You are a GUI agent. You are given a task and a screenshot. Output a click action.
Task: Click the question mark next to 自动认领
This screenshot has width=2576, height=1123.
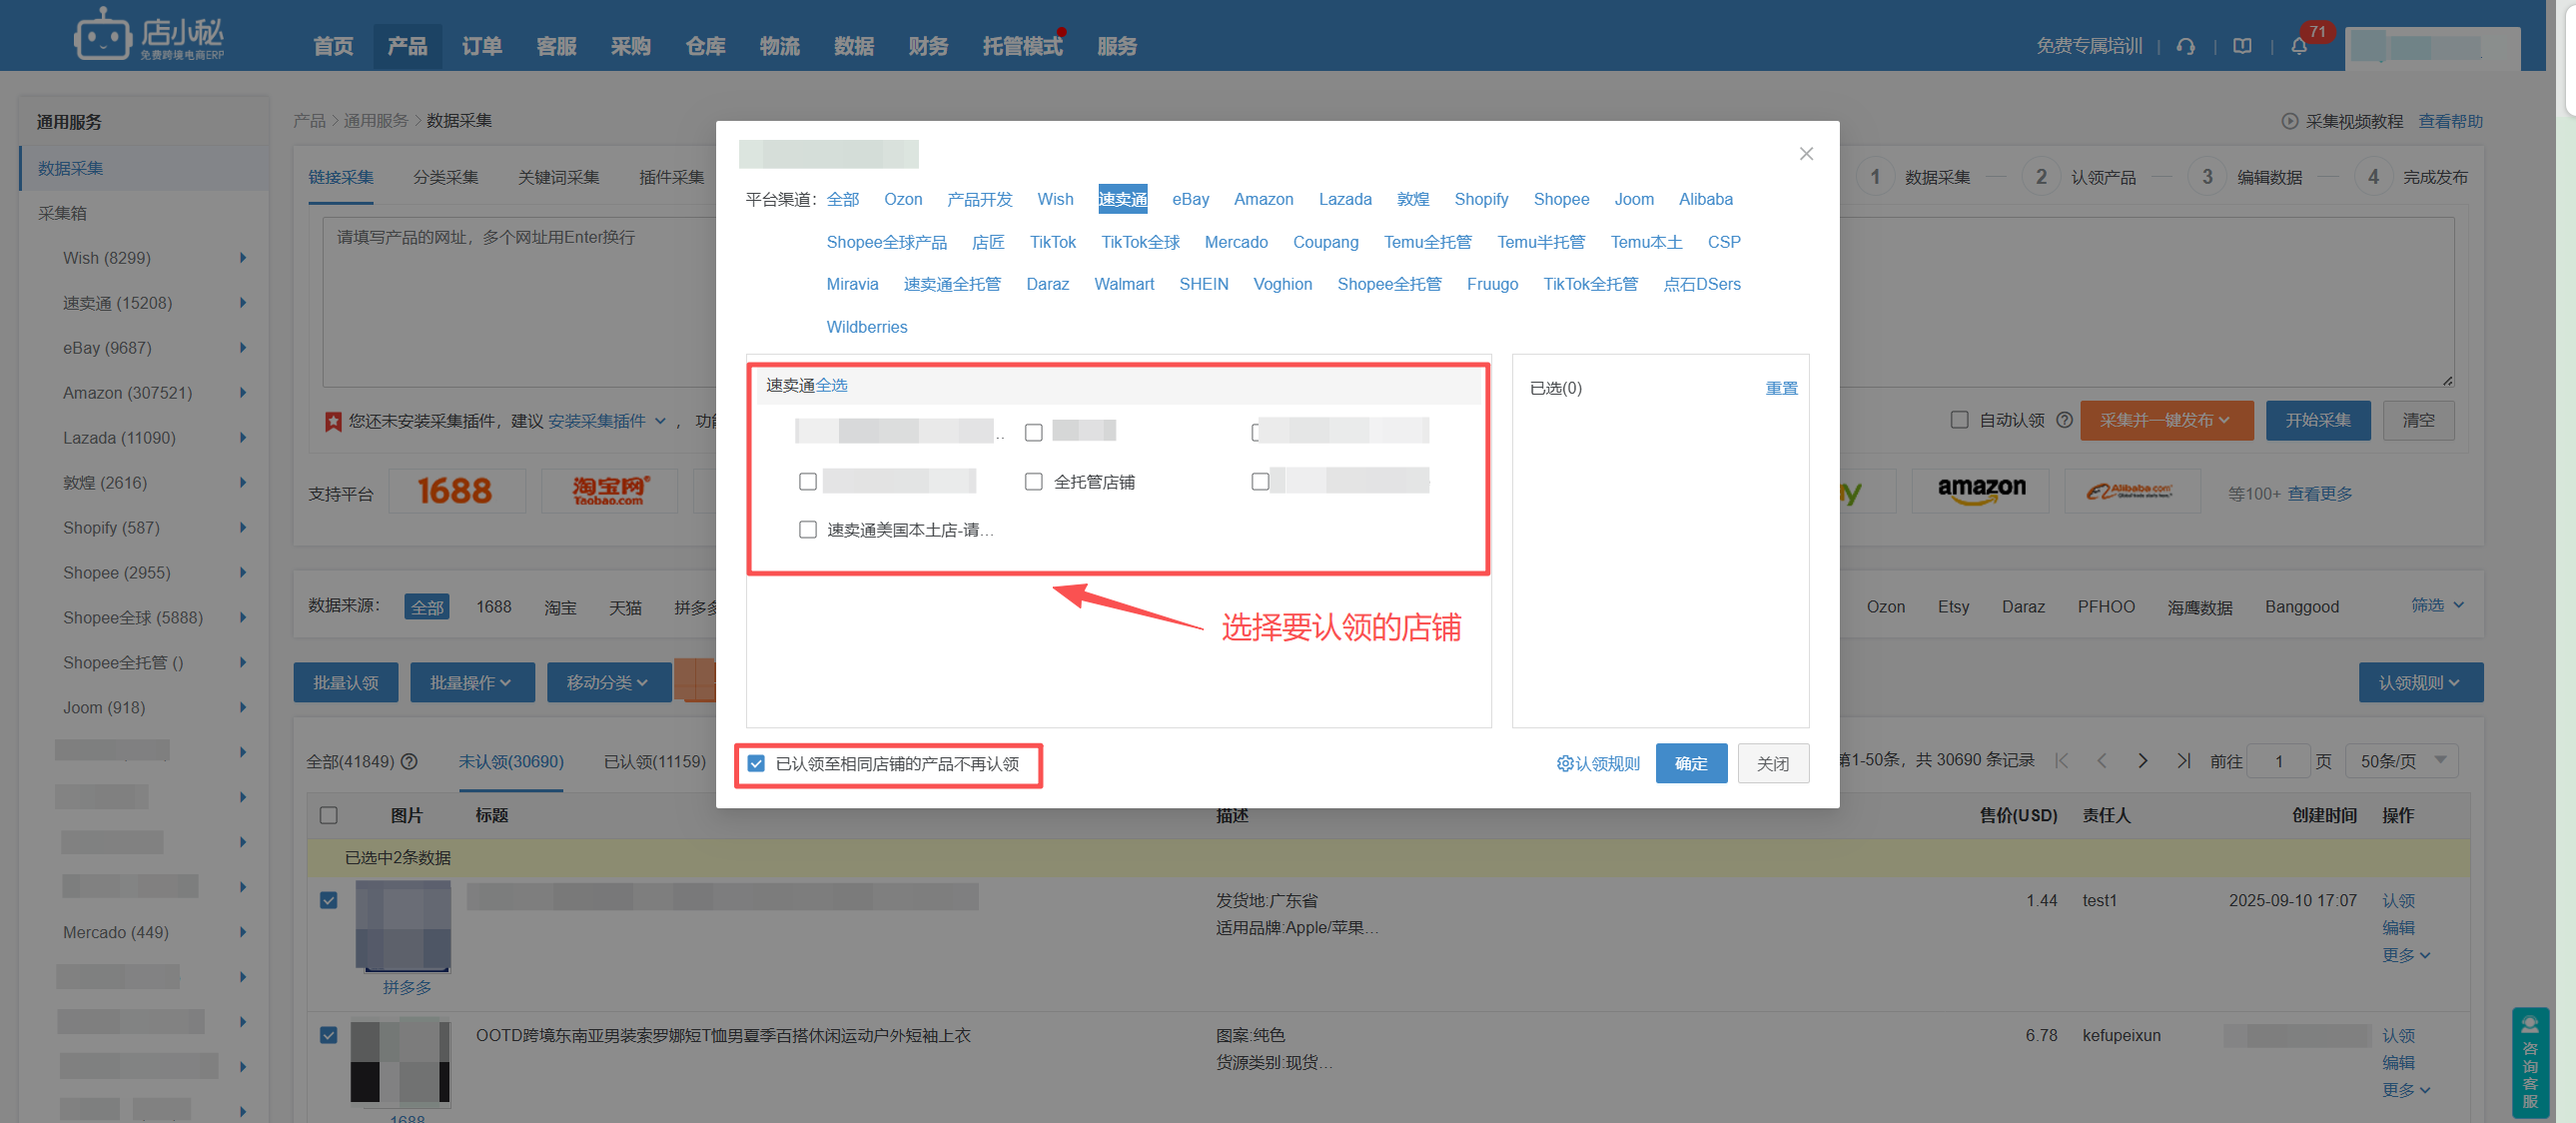click(2064, 420)
